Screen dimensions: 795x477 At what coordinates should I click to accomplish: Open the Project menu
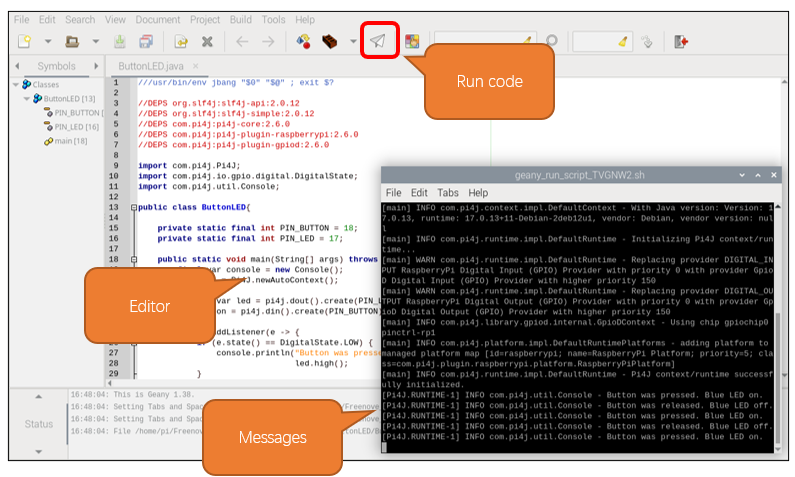pos(205,19)
